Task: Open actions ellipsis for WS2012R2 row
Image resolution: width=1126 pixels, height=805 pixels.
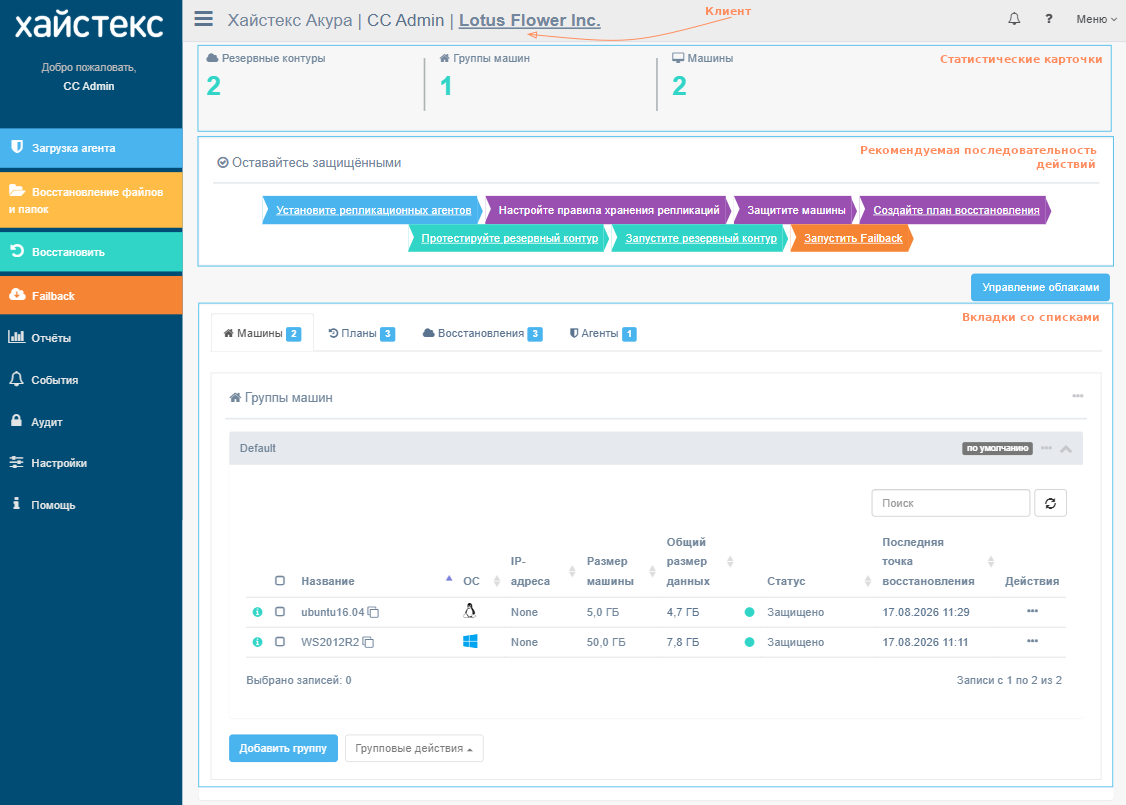Action: point(1032,641)
